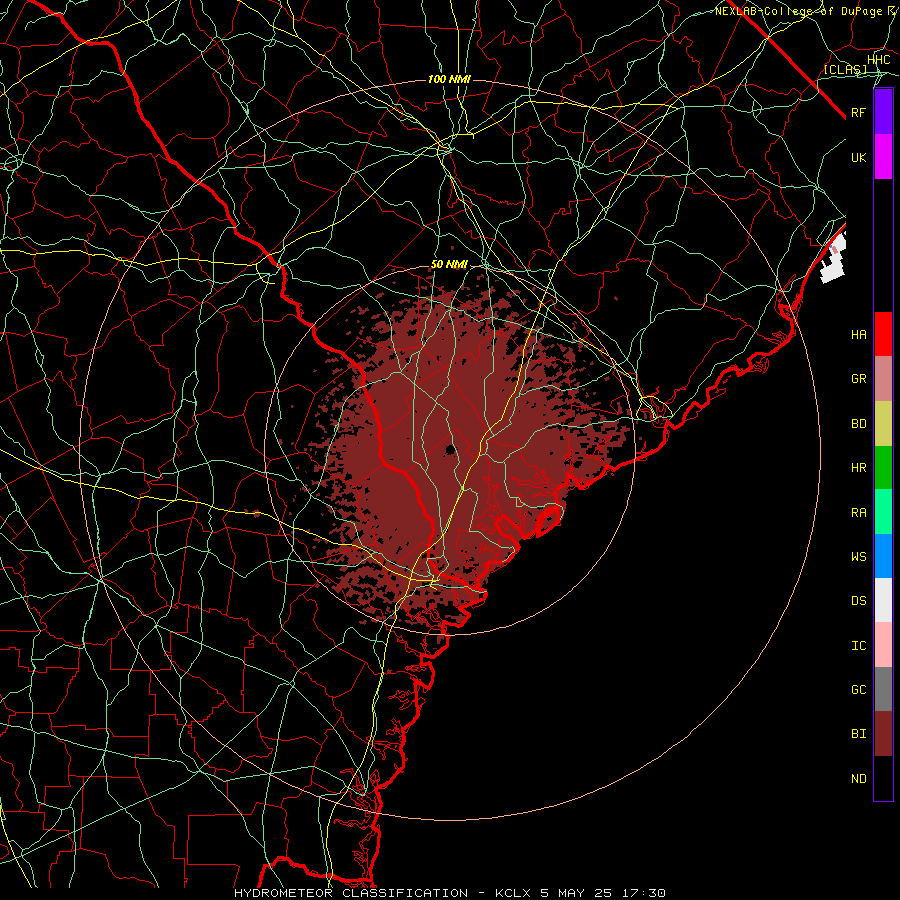
Task: Click the HA legend label
Action: 858,335
